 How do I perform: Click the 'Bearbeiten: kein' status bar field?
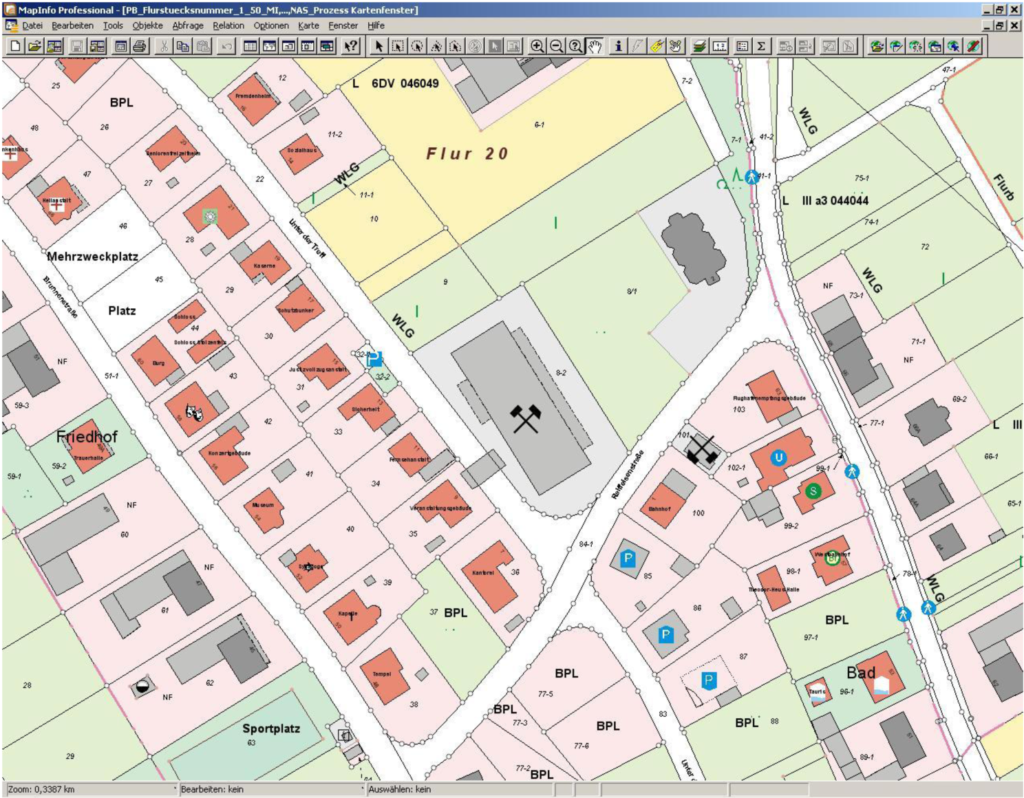click(260, 790)
